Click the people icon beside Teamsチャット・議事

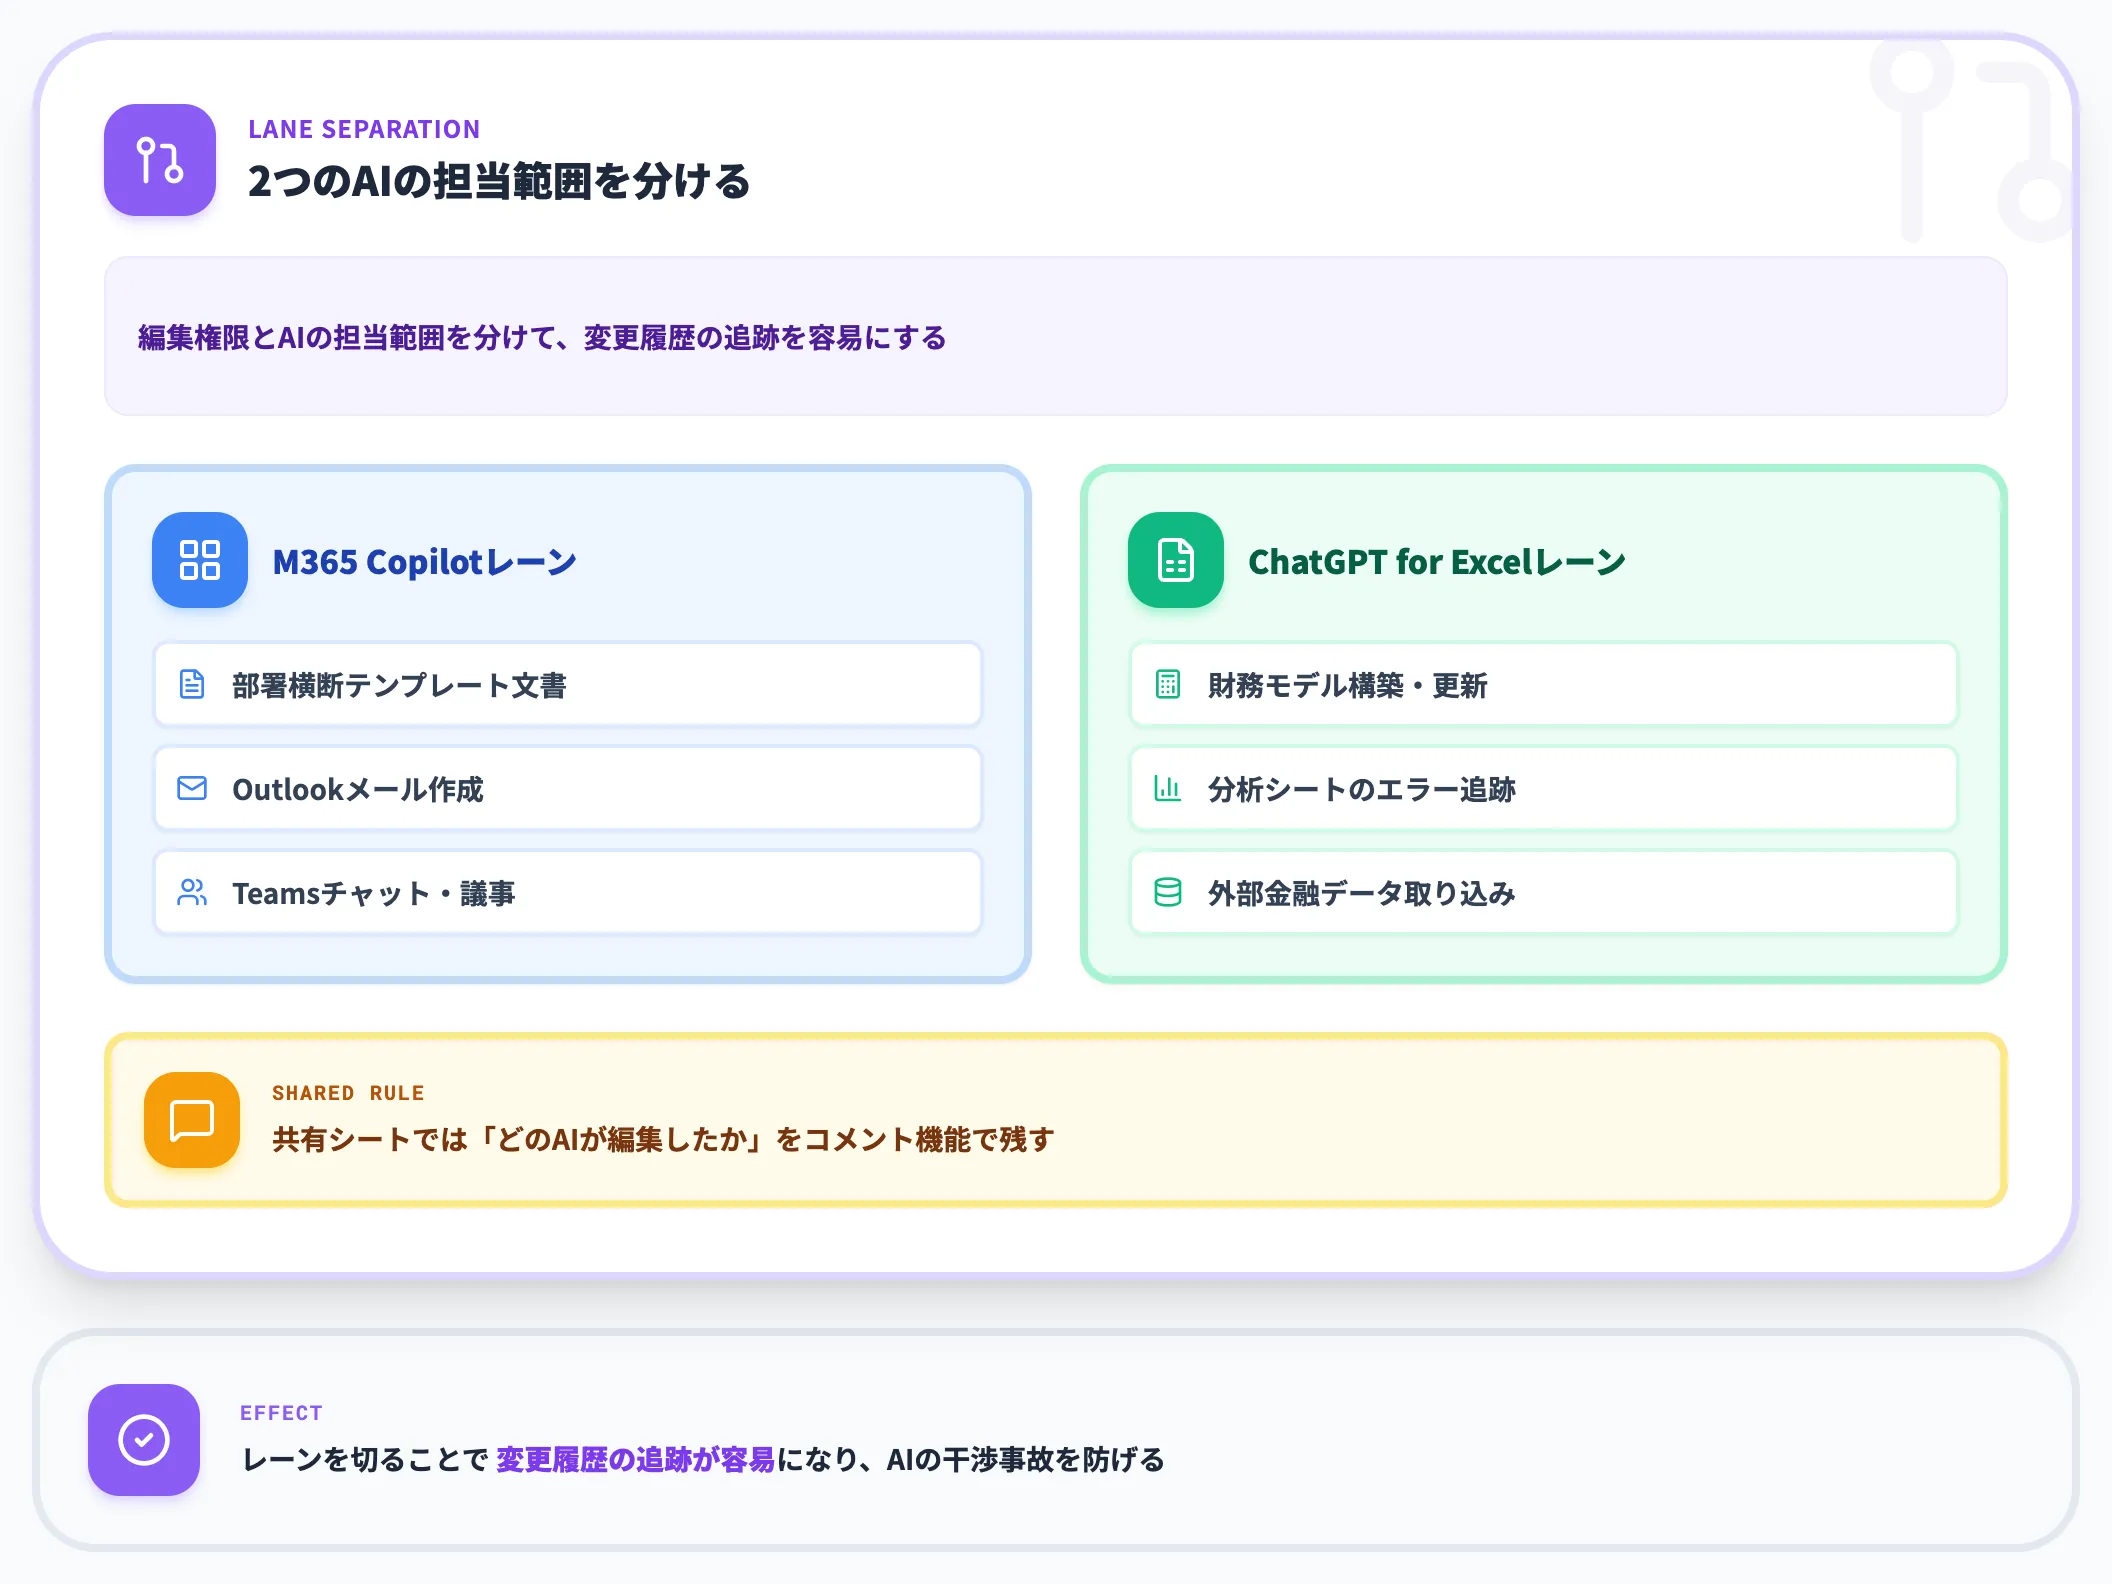(x=192, y=892)
